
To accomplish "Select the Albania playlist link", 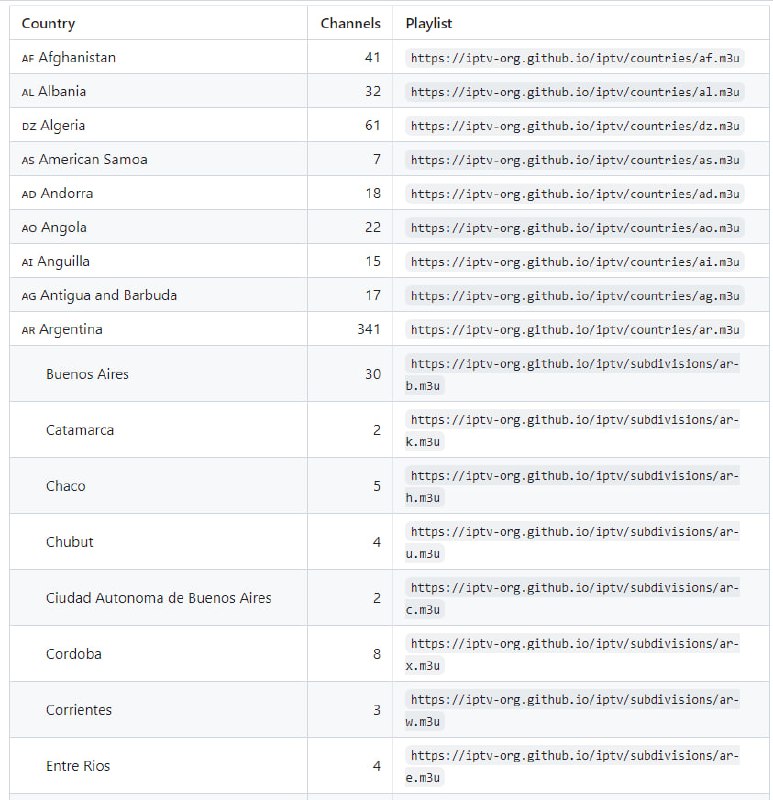I will pos(575,92).
